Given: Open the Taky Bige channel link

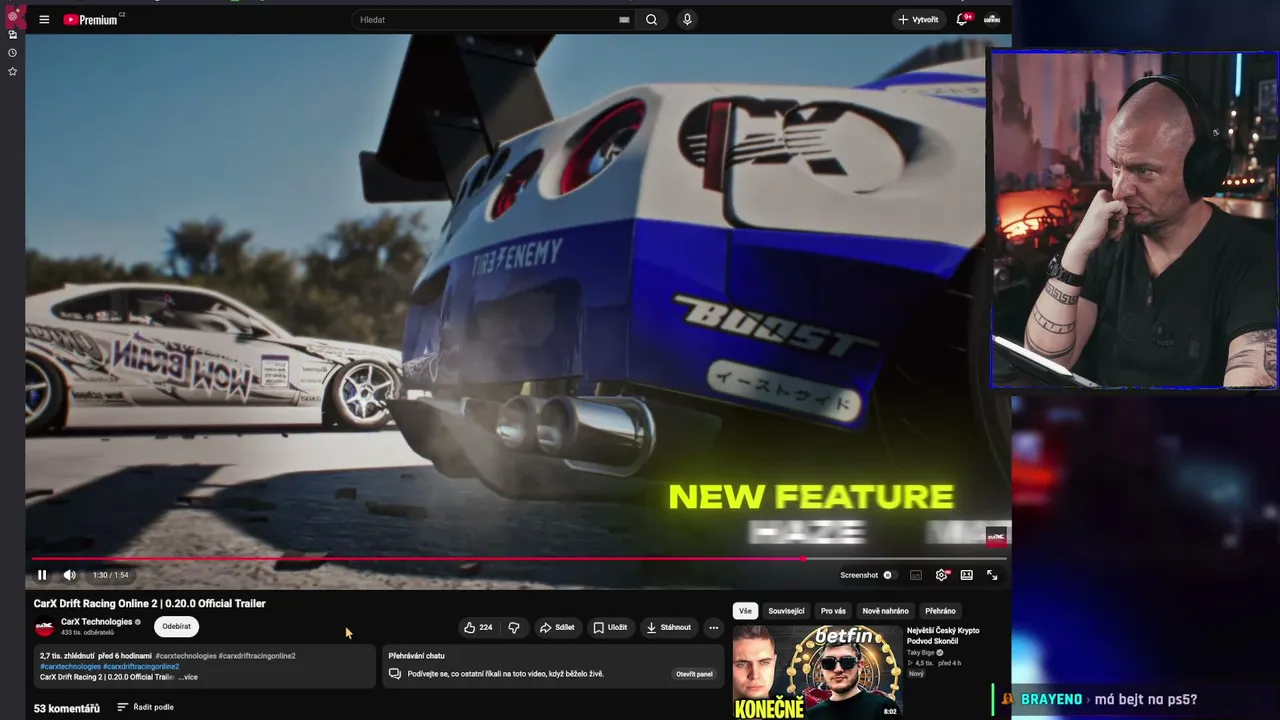Looking at the screenshot, I should click(x=921, y=652).
